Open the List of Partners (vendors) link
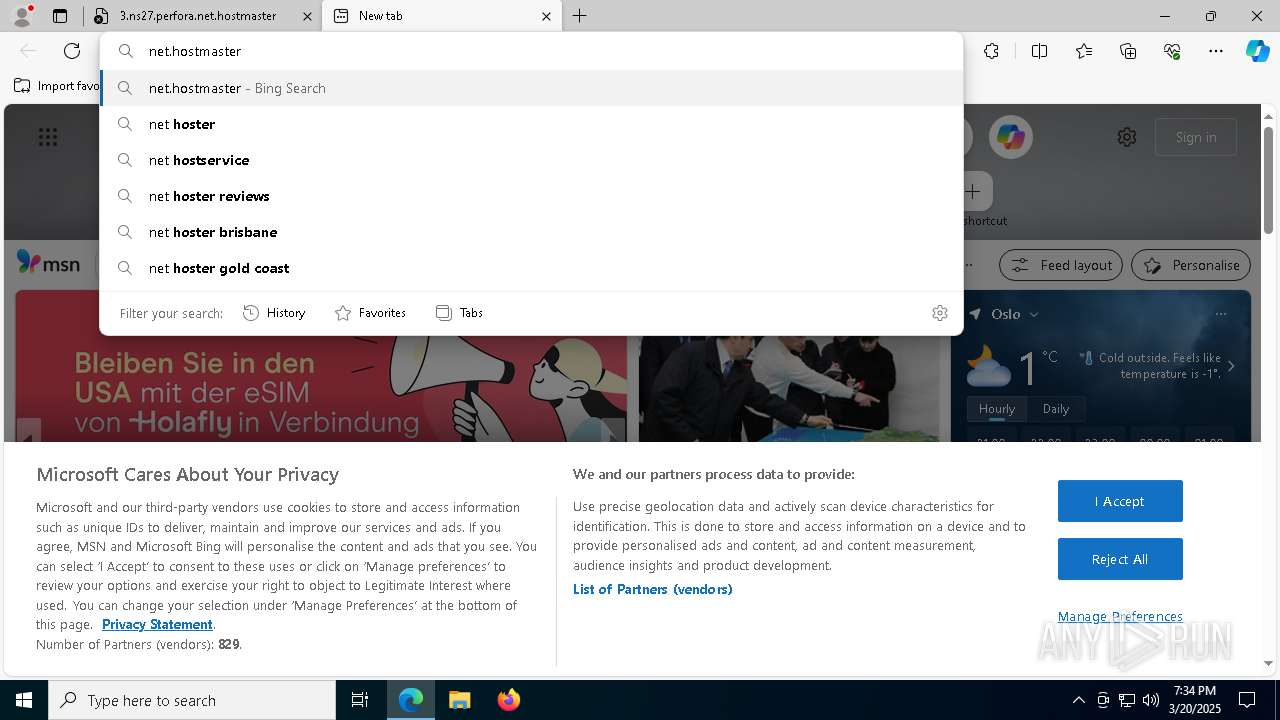This screenshot has height=720, width=1280. coord(652,589)
